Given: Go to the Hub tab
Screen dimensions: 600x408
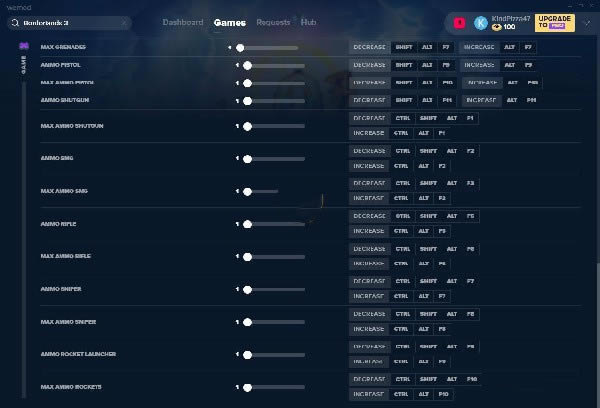Looking at the screenshot, I should tap(308, 22).
